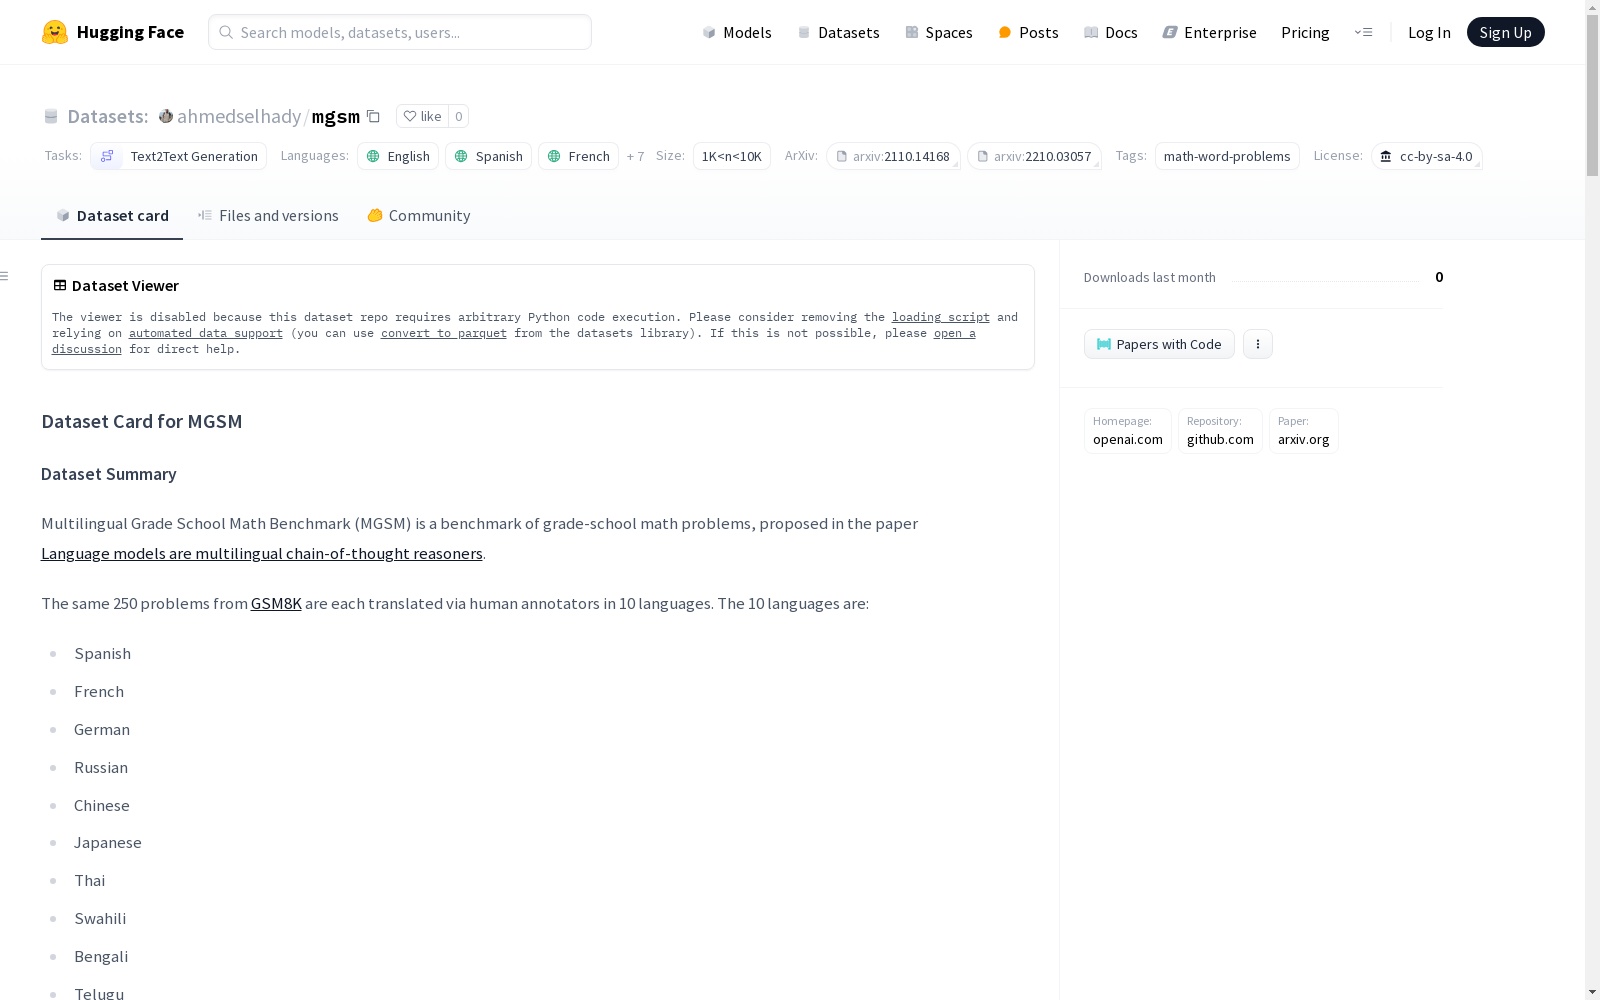Open the multilingual chain-of-thought reasoners paper link

coord(262,553)
